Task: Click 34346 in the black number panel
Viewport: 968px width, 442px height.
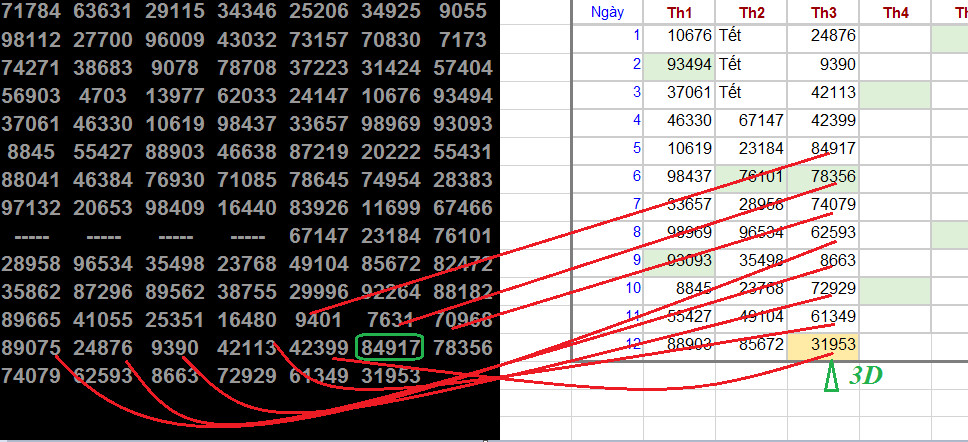Action: [247, 11]
